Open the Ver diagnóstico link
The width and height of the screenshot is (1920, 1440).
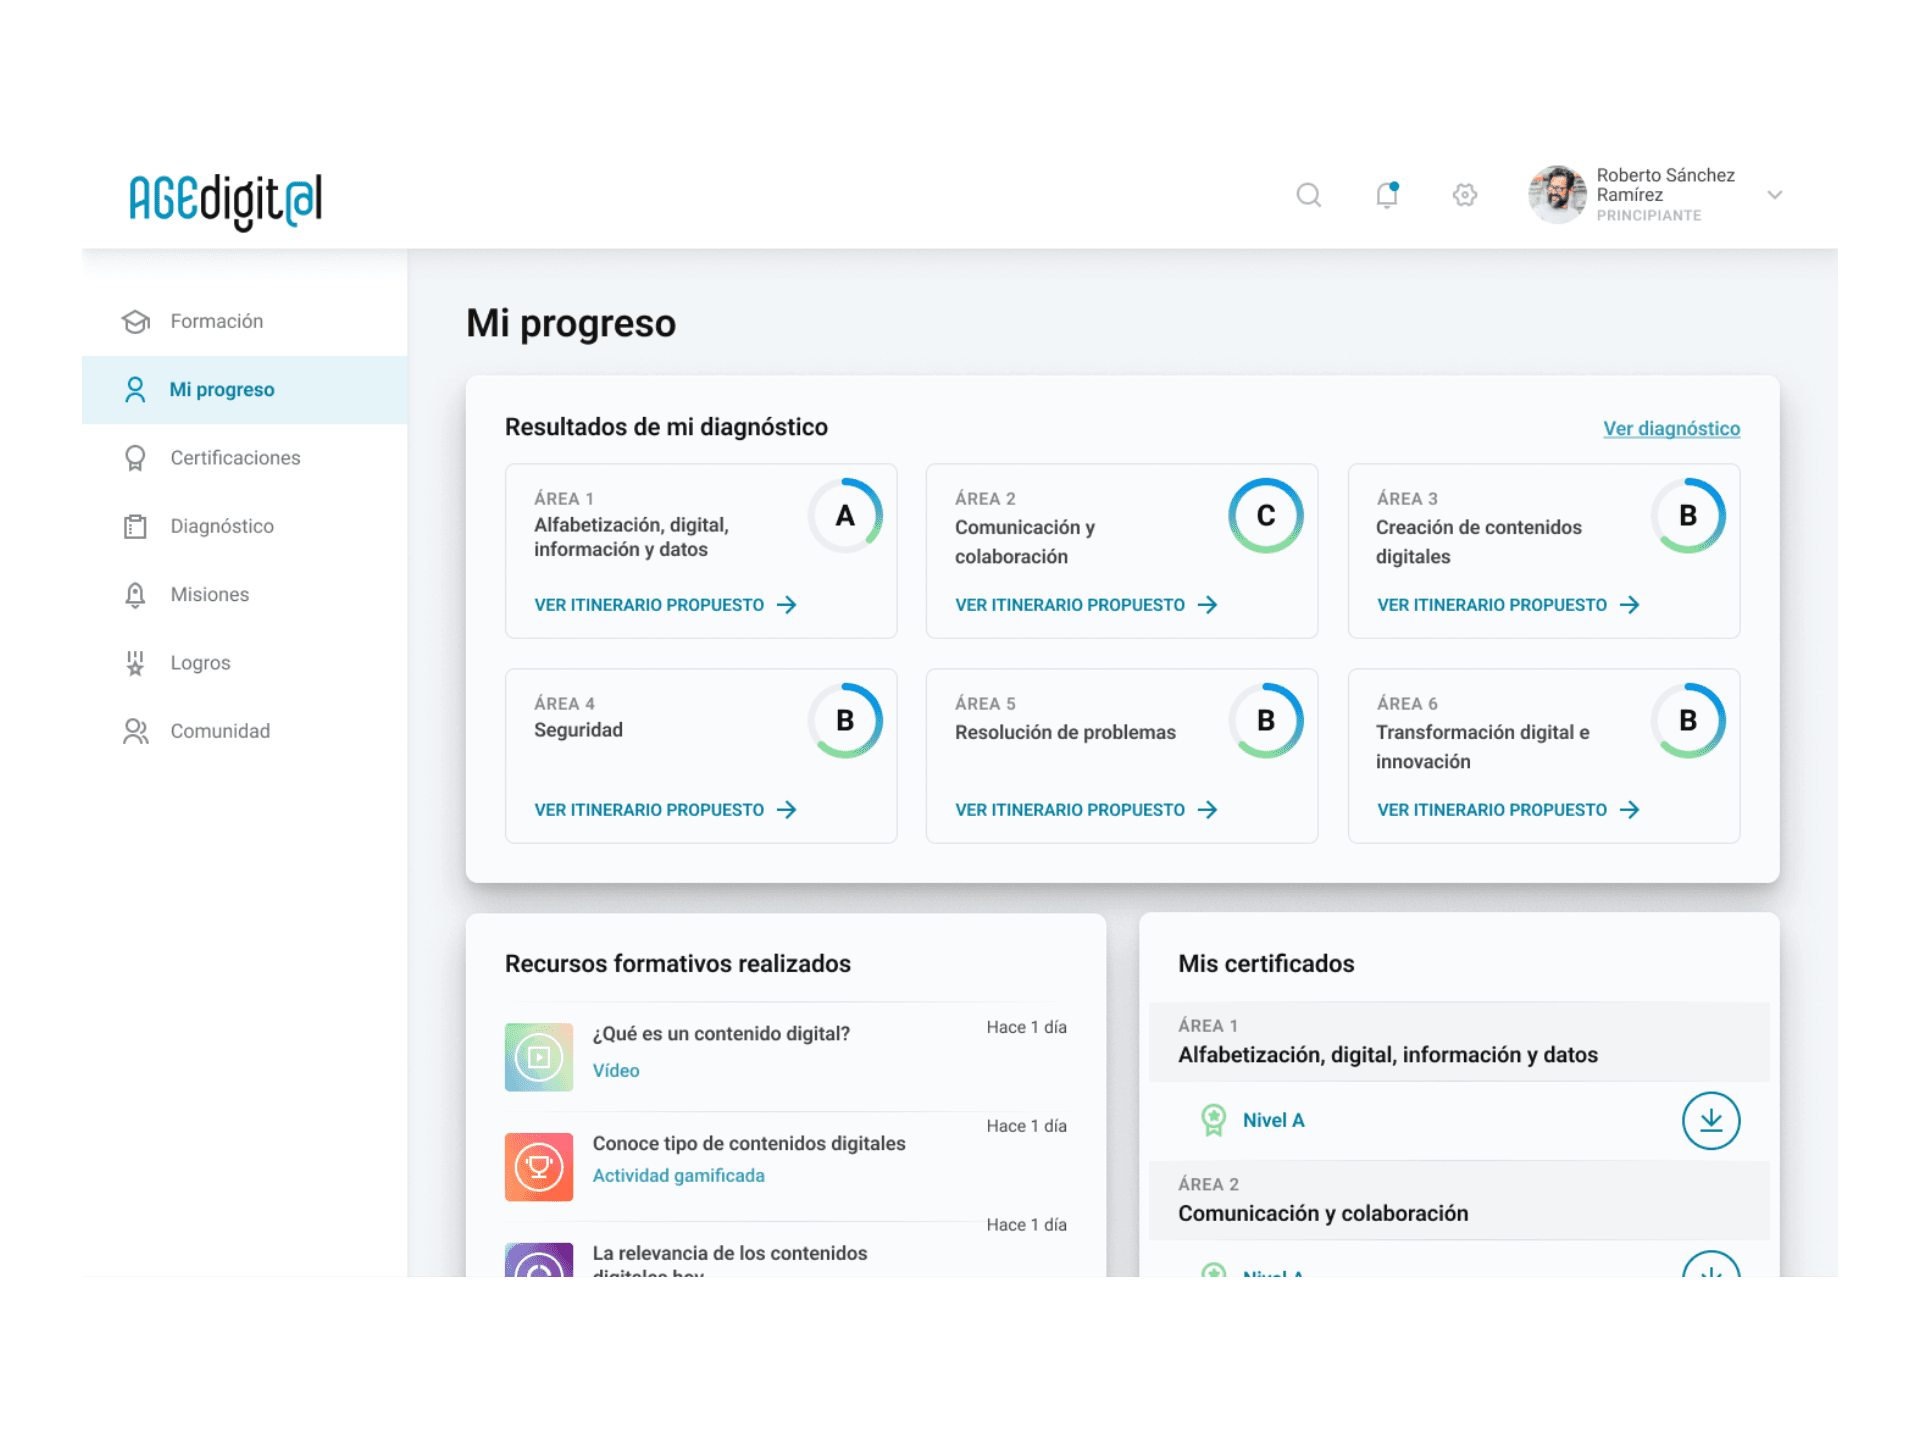[1671, 428]
